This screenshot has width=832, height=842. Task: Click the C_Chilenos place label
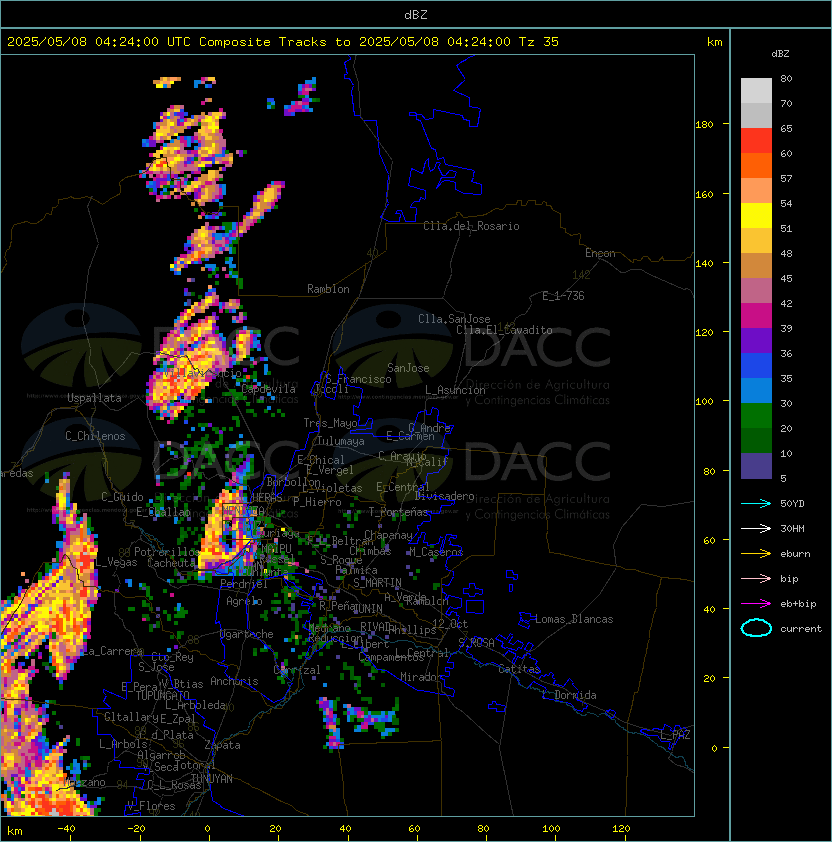click(x=95, y=436)
